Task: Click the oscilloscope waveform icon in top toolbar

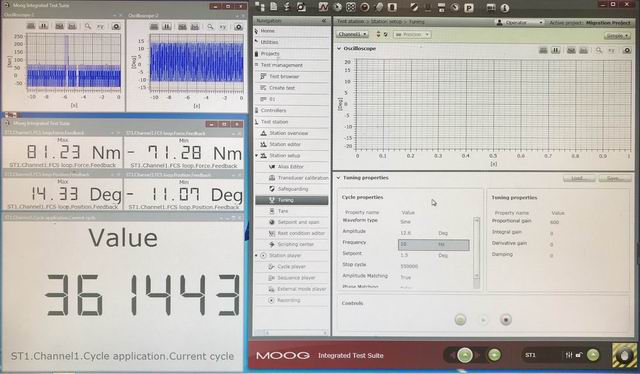Action: coord(323,7)
